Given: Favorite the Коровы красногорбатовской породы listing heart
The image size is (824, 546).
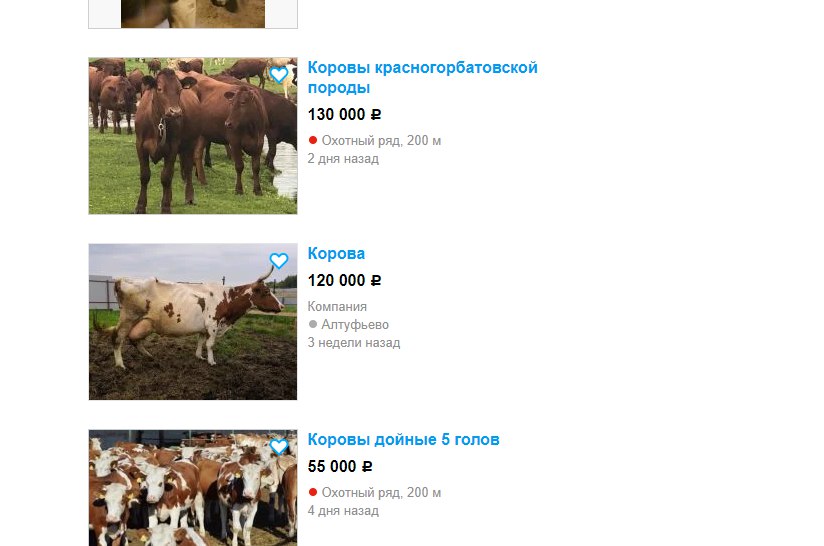Looking at the screenshot, I should click(x=279, y=75).
